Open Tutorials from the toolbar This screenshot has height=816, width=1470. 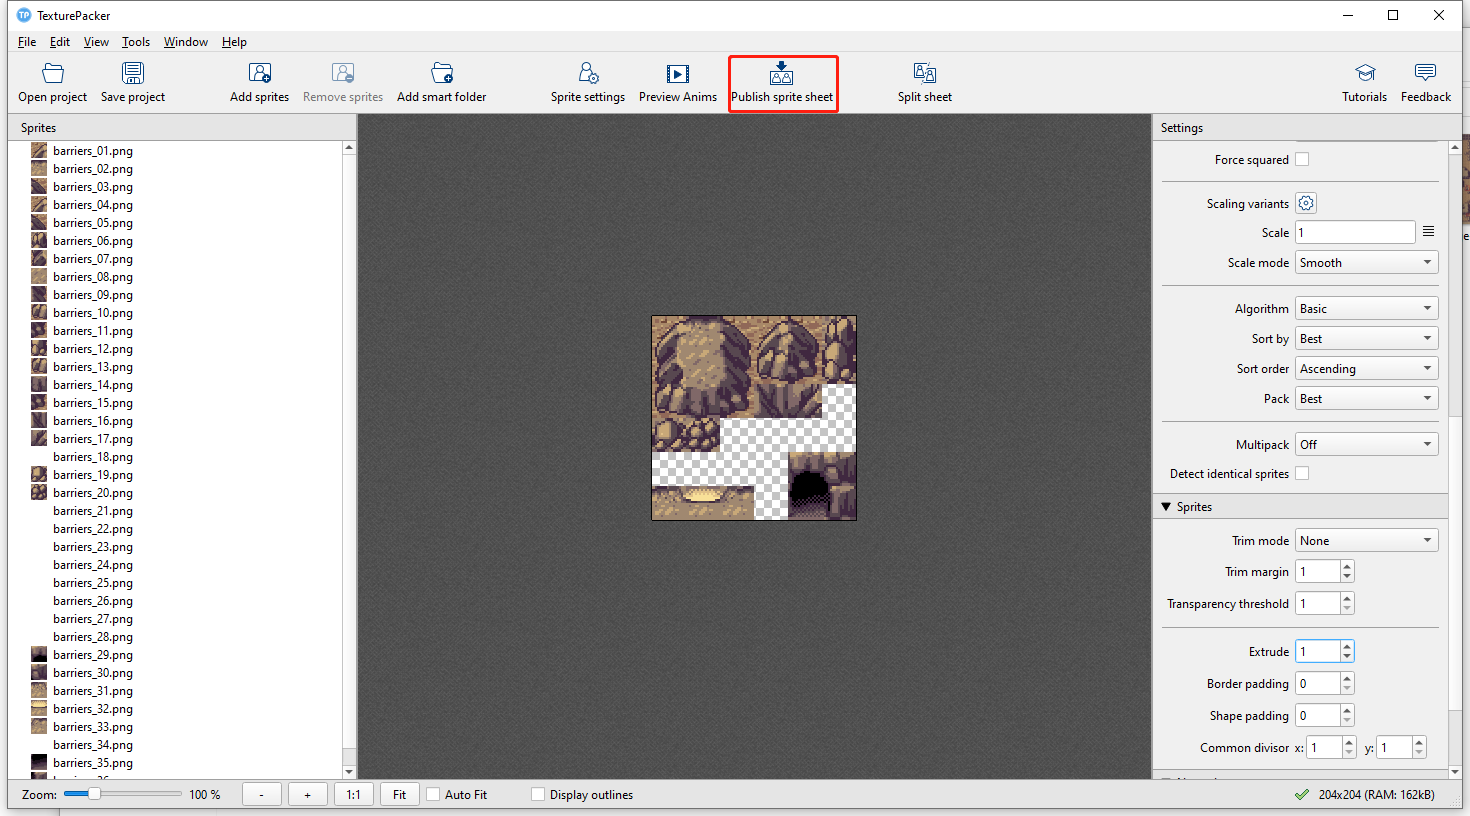1365,73
